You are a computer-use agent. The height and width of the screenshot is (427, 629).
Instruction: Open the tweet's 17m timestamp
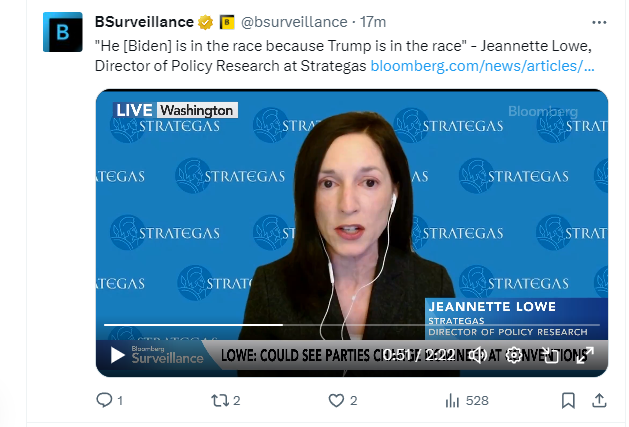[x=373, y=22]
